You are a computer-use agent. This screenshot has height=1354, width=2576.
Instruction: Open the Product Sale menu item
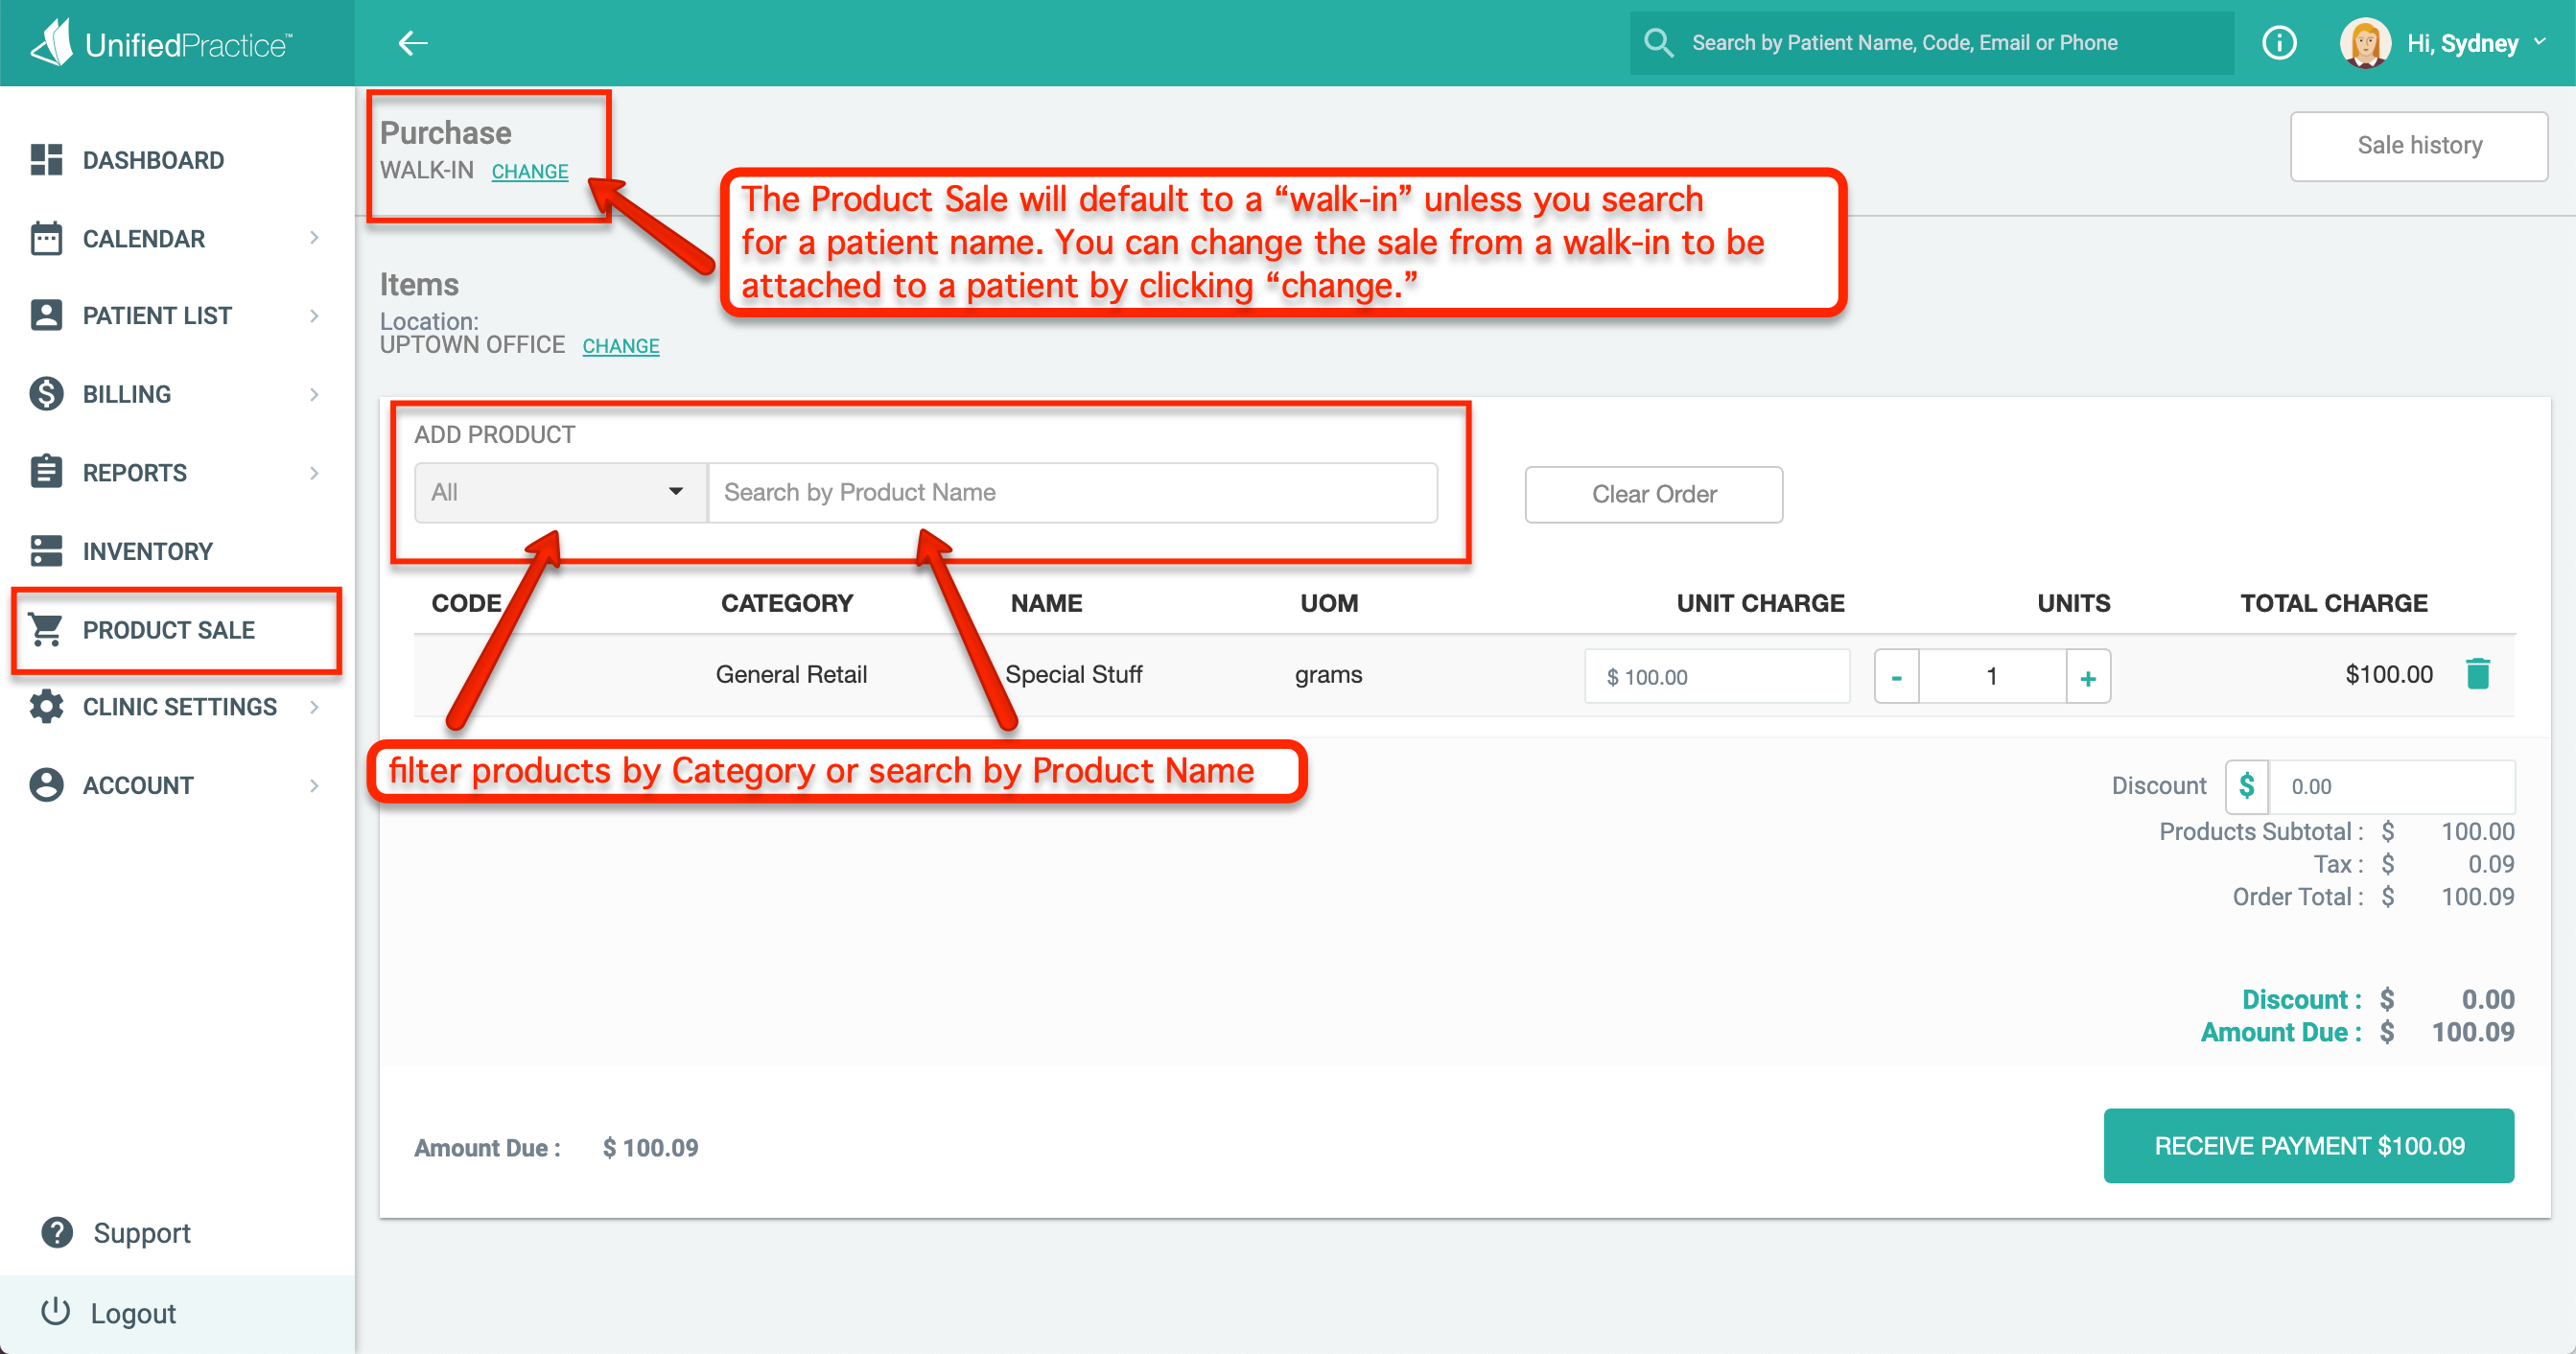pyautogui.click(x=168, y=630)
